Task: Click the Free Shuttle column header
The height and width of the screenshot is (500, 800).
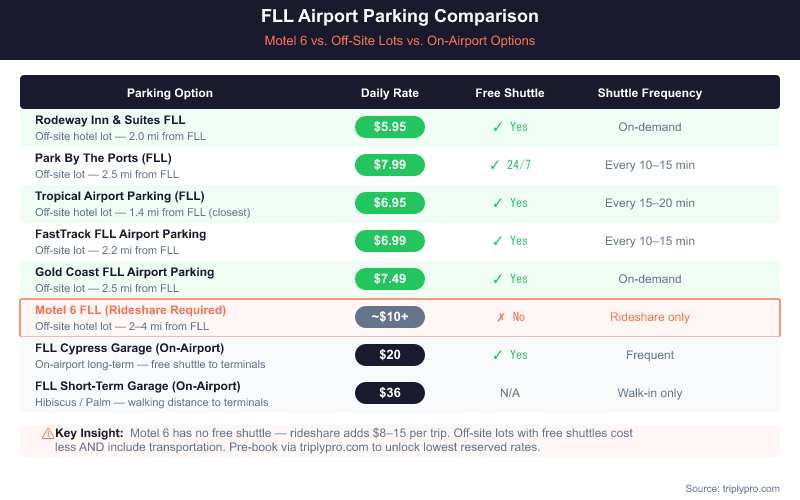Action: 510,93
